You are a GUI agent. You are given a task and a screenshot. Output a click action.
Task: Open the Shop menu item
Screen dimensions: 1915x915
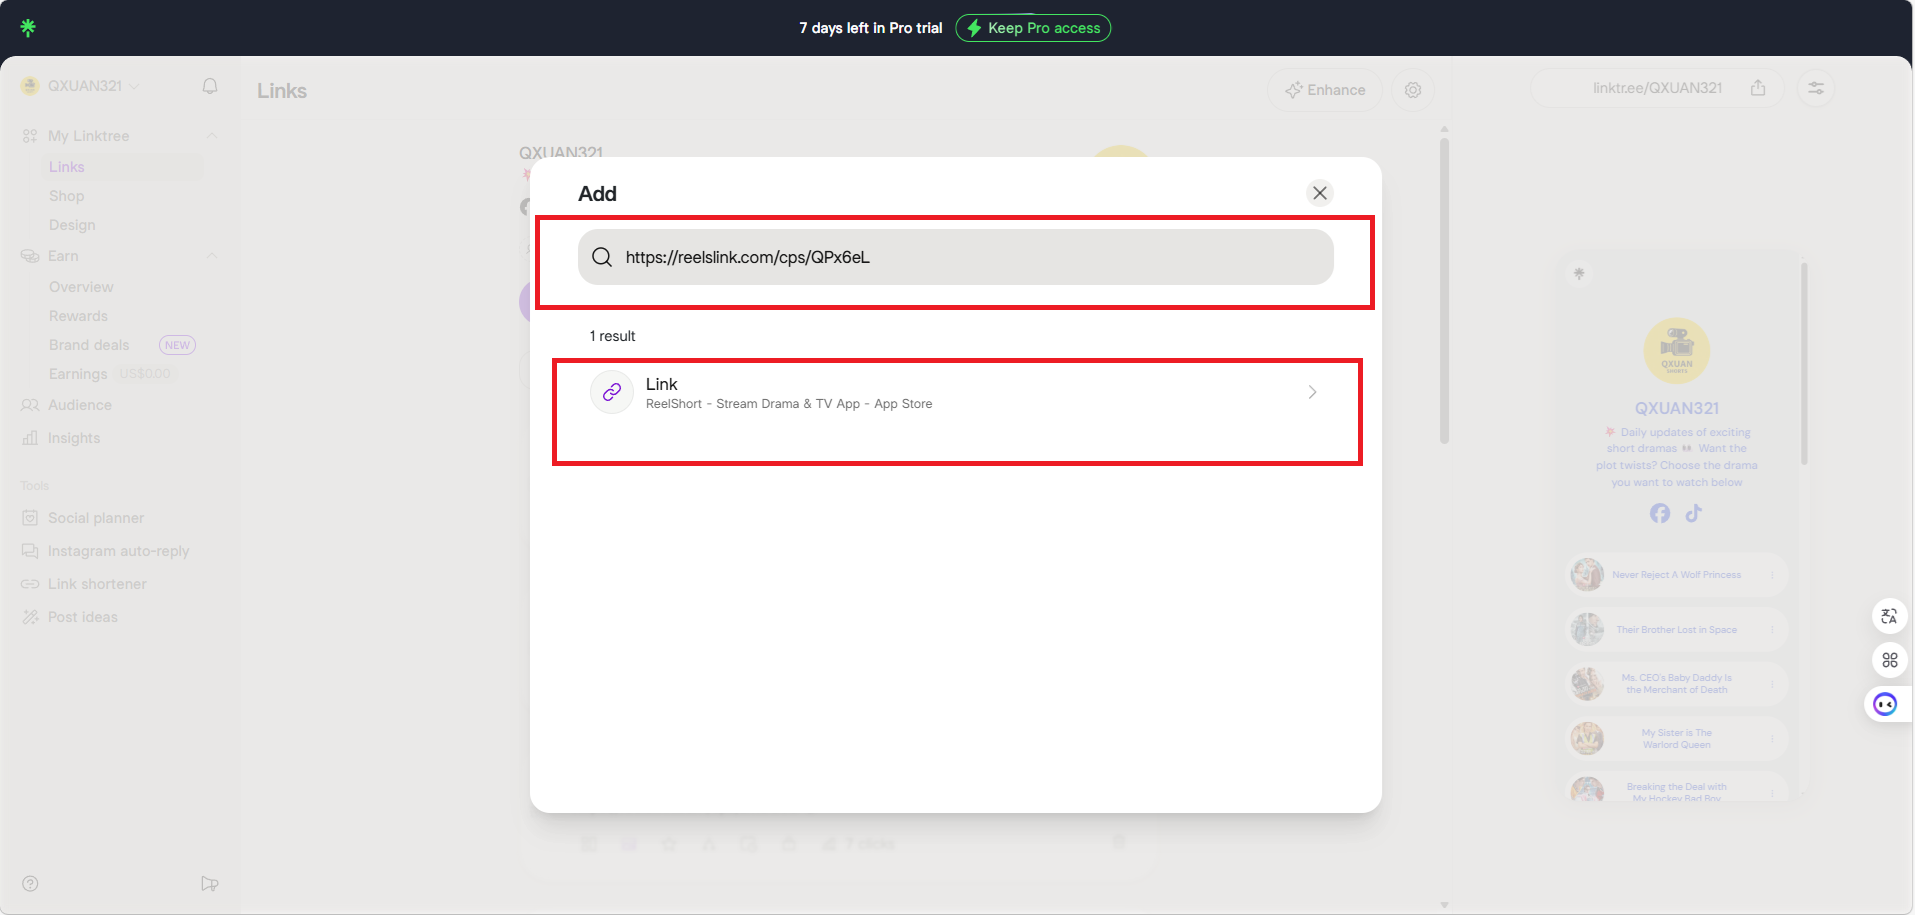pos(67,196)
